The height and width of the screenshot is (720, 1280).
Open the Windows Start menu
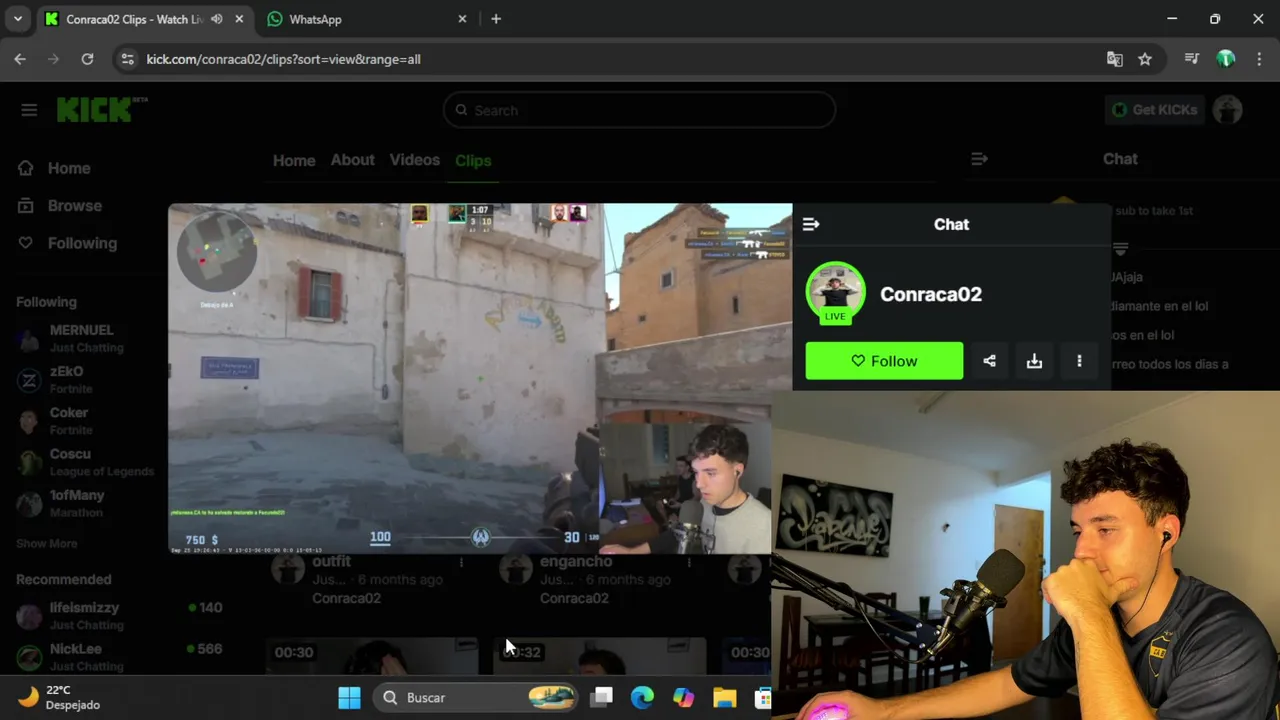pyautogui.click(x=349, y=697)
